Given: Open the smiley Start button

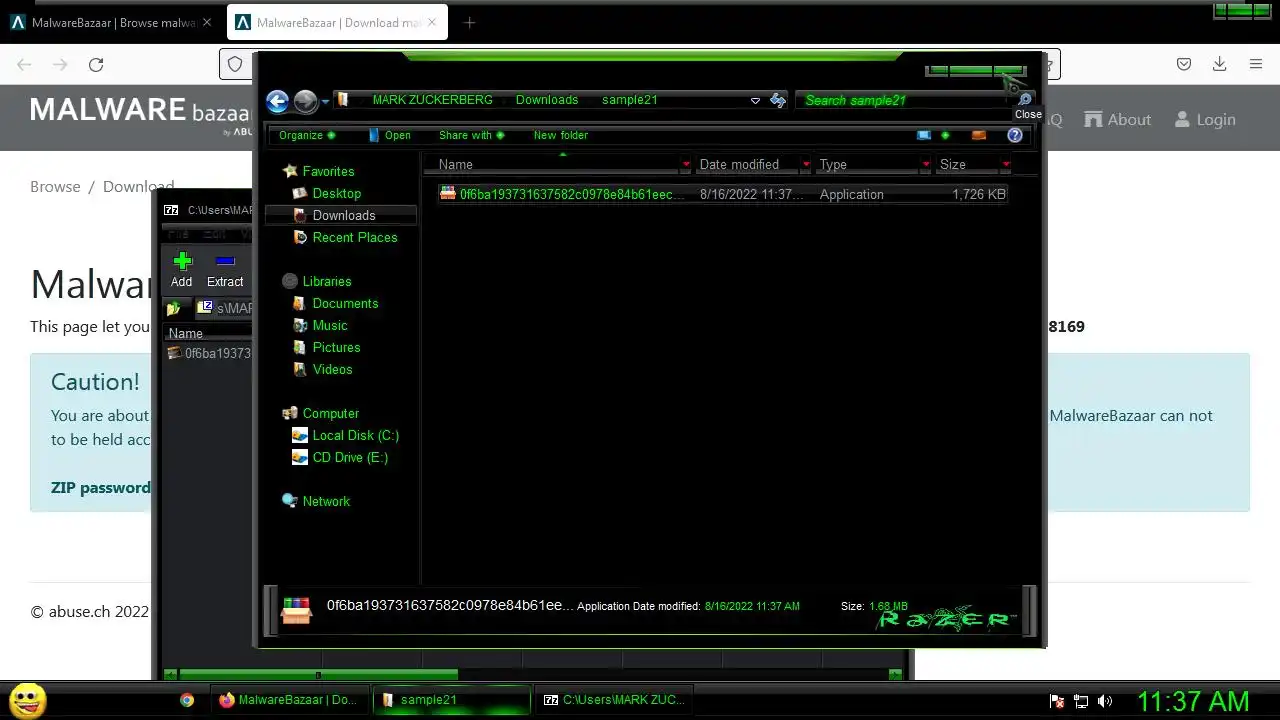Looking at the screenshot, I should click(x=28, y=700).
